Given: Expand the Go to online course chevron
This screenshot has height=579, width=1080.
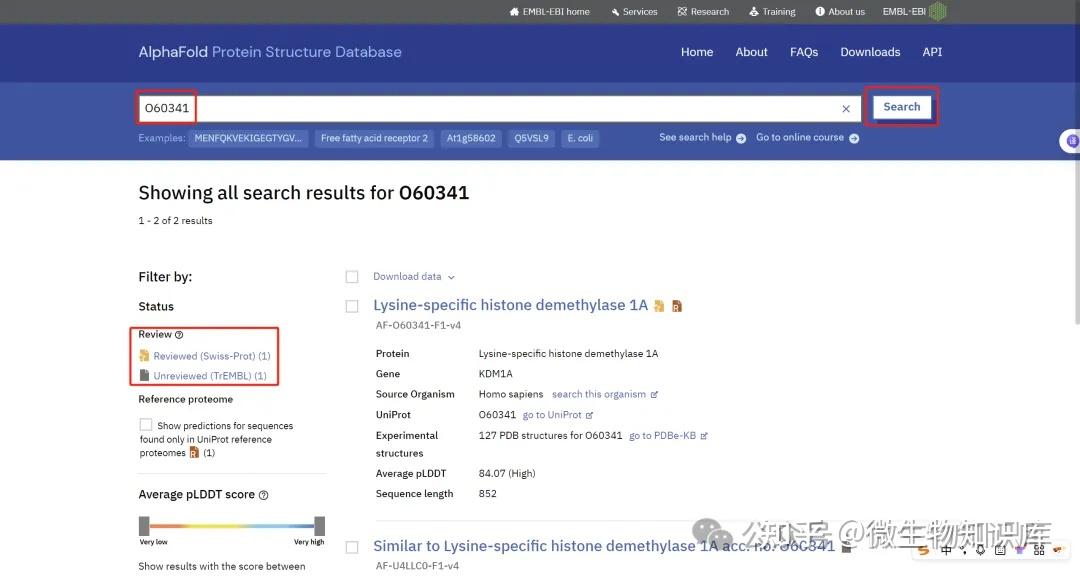Looking at the screenshot, I should click(x=854, y=138).
